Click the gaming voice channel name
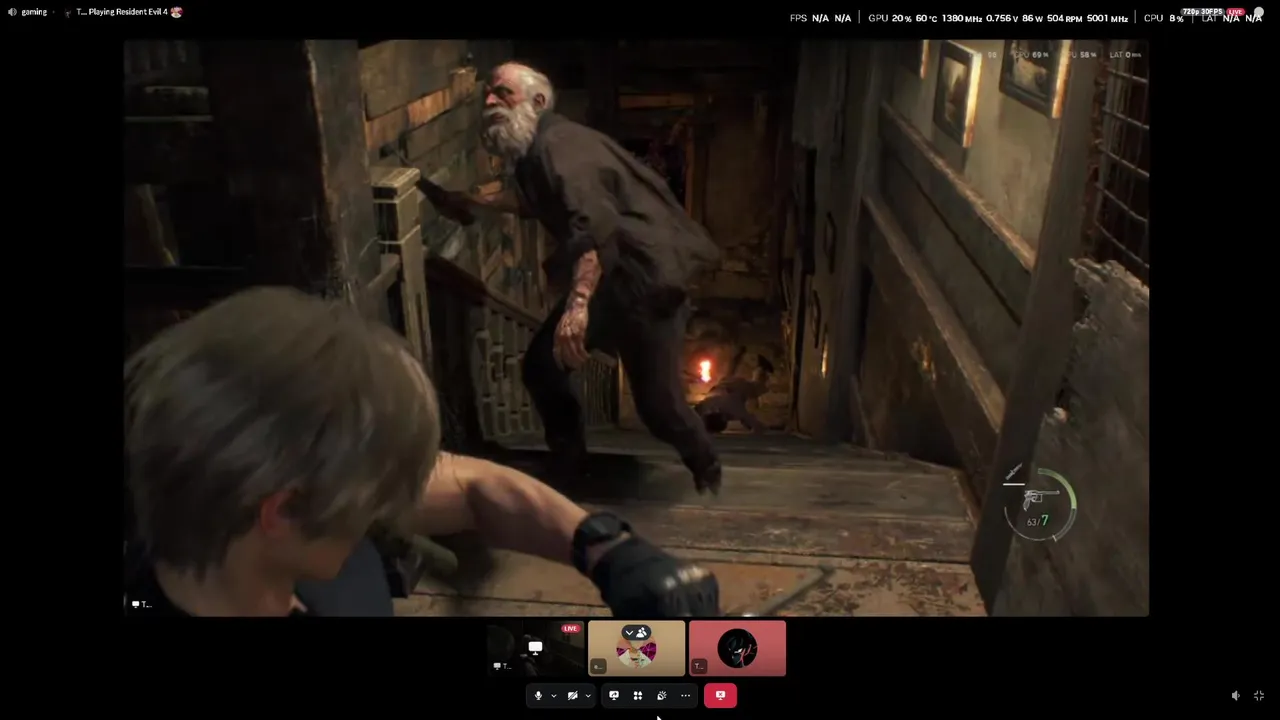 34,12
